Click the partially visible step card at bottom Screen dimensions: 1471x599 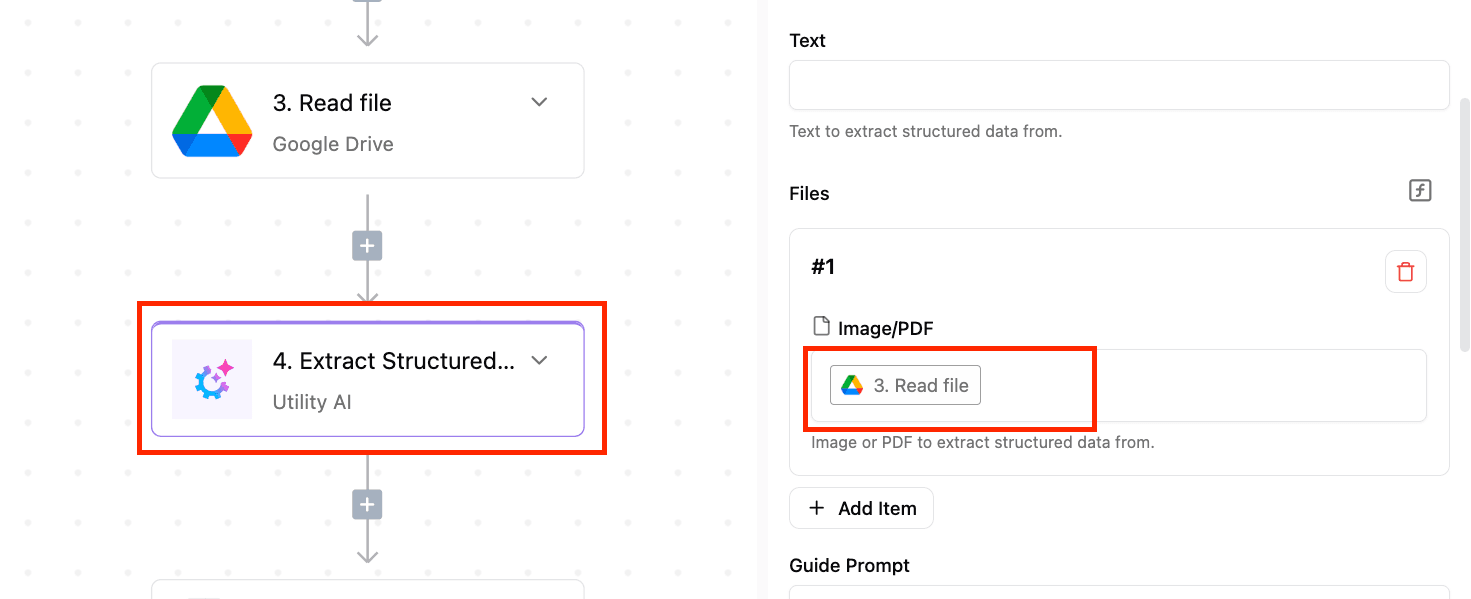click(367, 589)
